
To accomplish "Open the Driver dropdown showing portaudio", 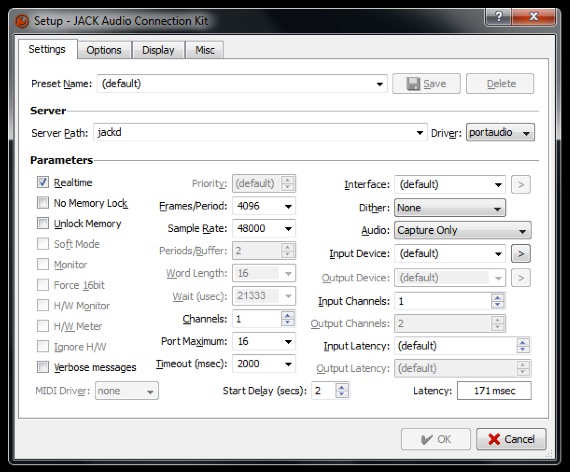I will point(500,132).
